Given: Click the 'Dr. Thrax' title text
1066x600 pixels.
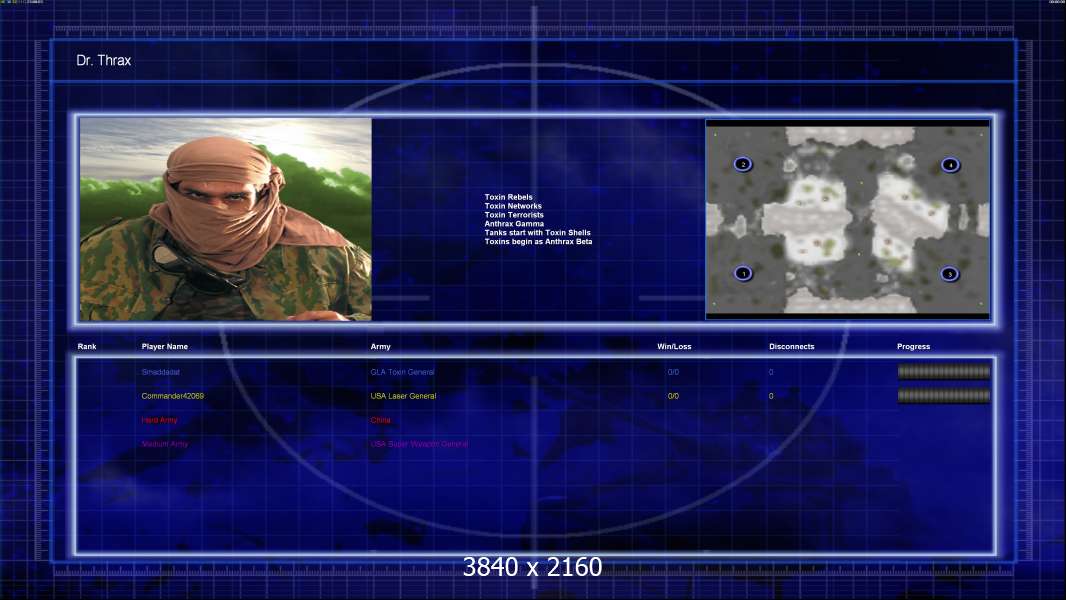Looking at the screenshot, I should (103, 60).
